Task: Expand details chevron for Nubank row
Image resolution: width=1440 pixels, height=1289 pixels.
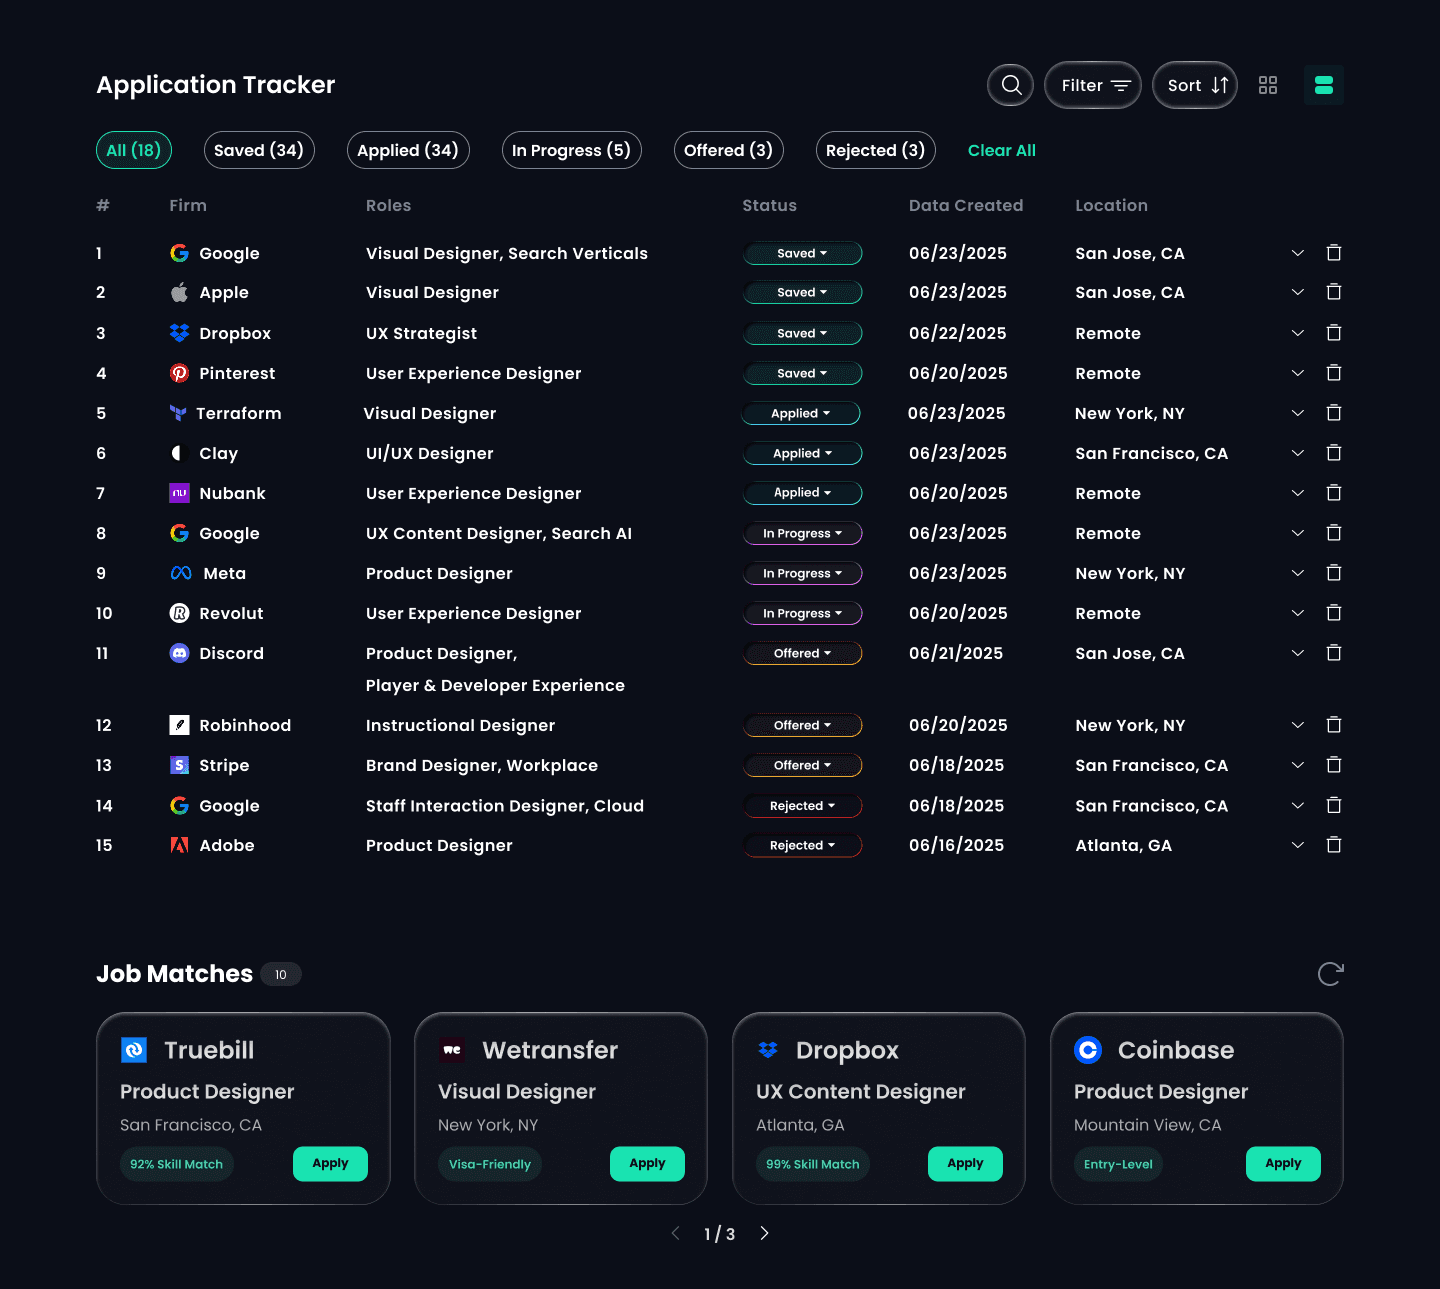Action: (x=1297, y=493)
